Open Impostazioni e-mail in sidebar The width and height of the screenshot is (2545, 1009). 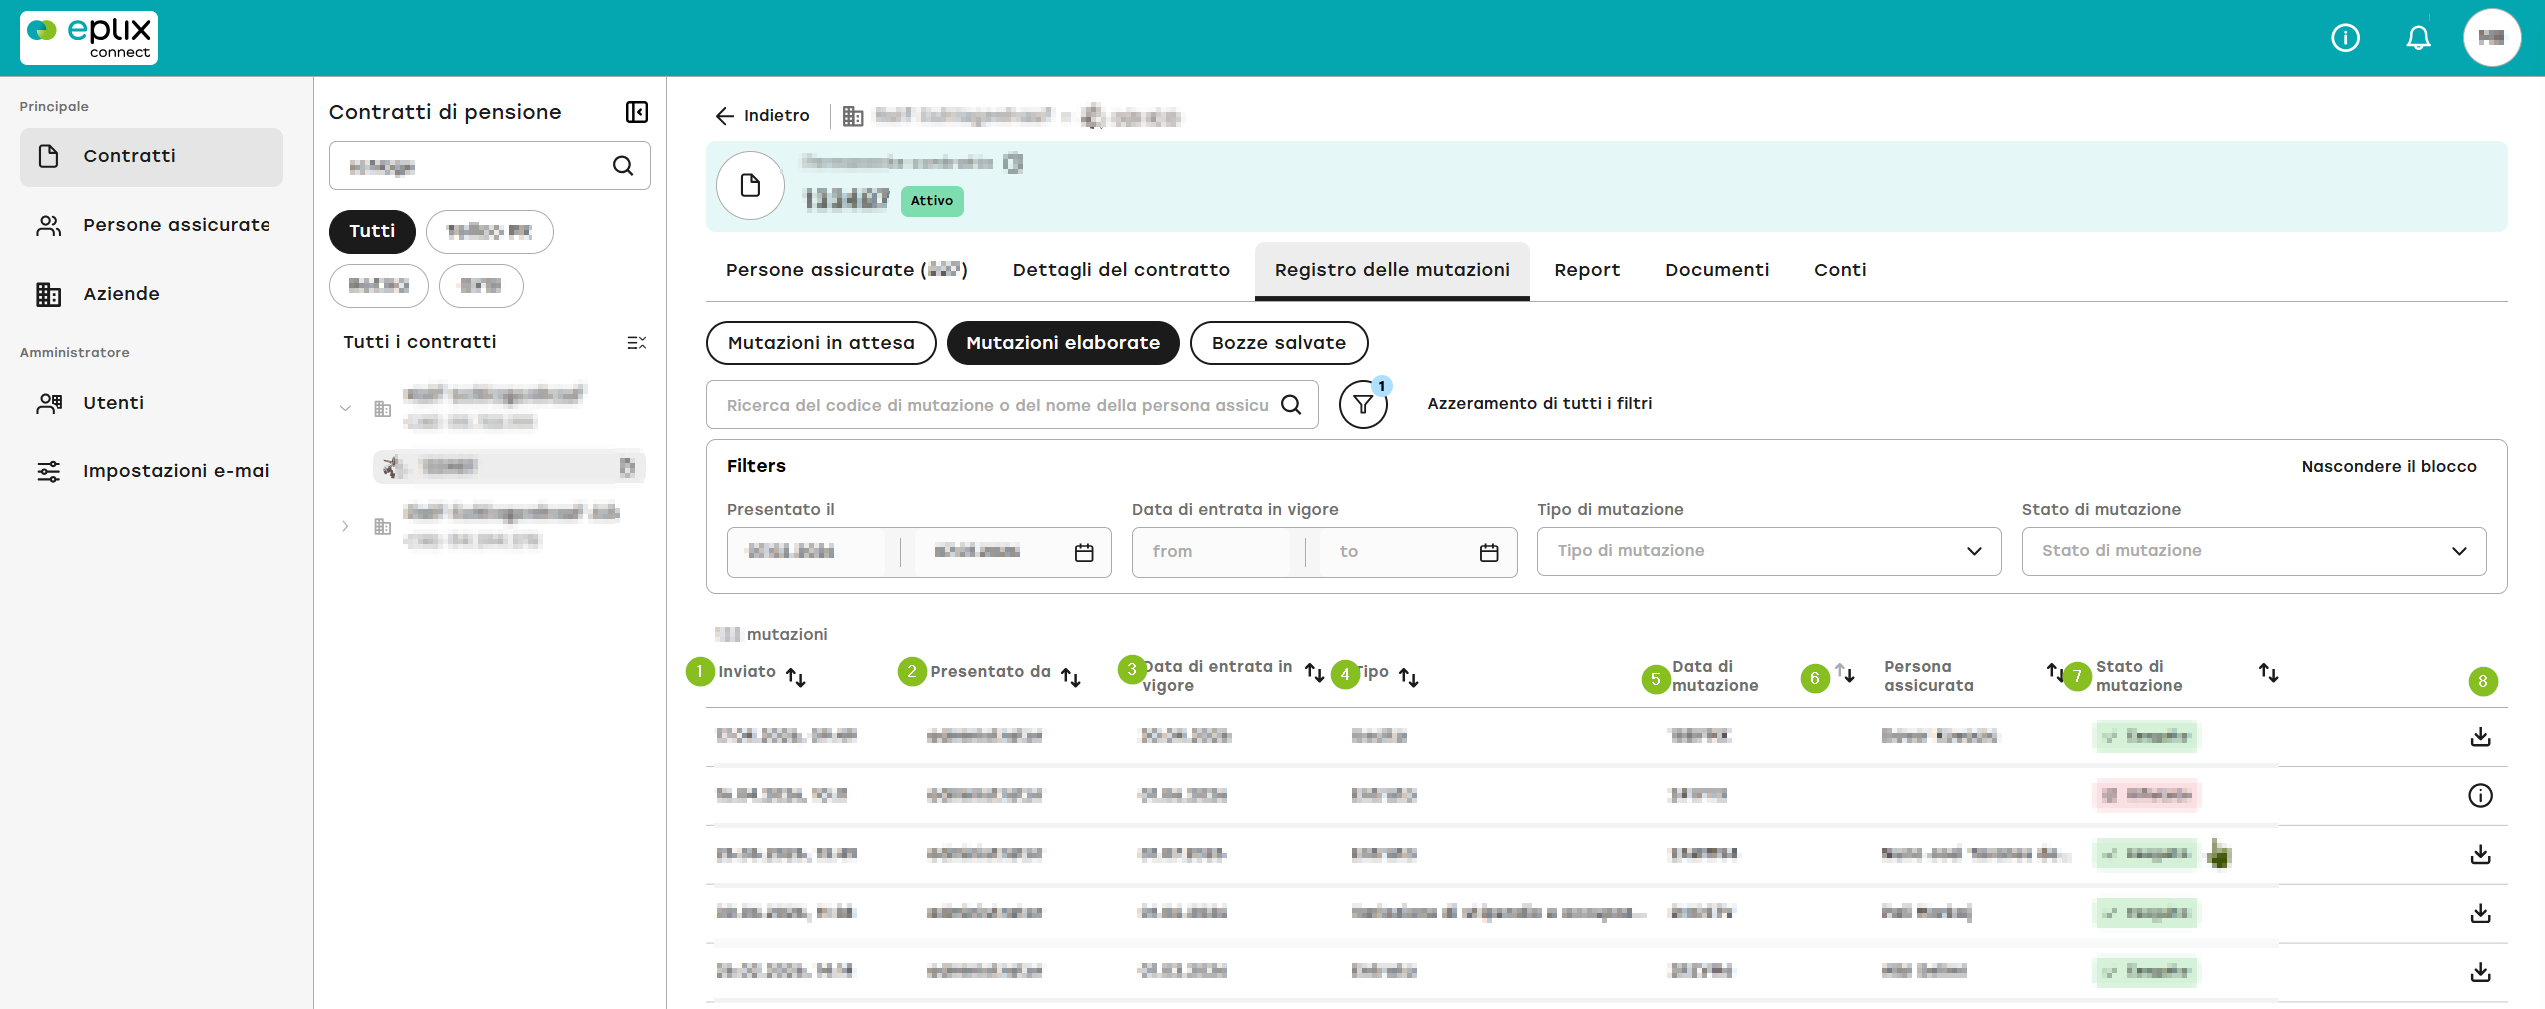pyautogui.click(x=151, y=471)
